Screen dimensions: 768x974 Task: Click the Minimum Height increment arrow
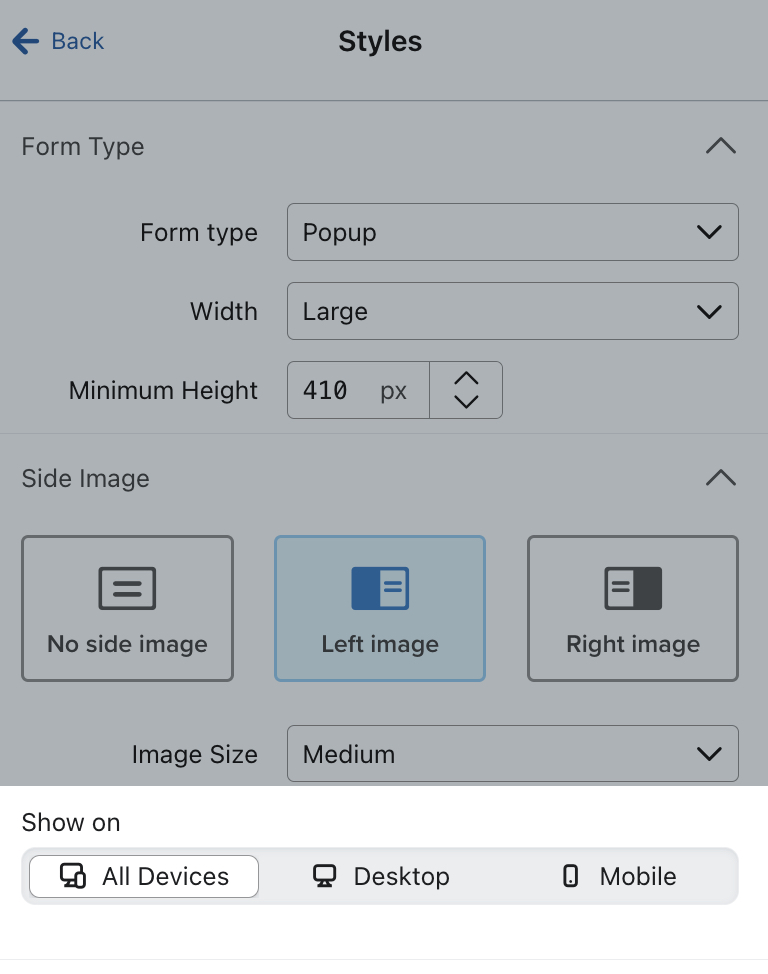(x=466, y=379)
